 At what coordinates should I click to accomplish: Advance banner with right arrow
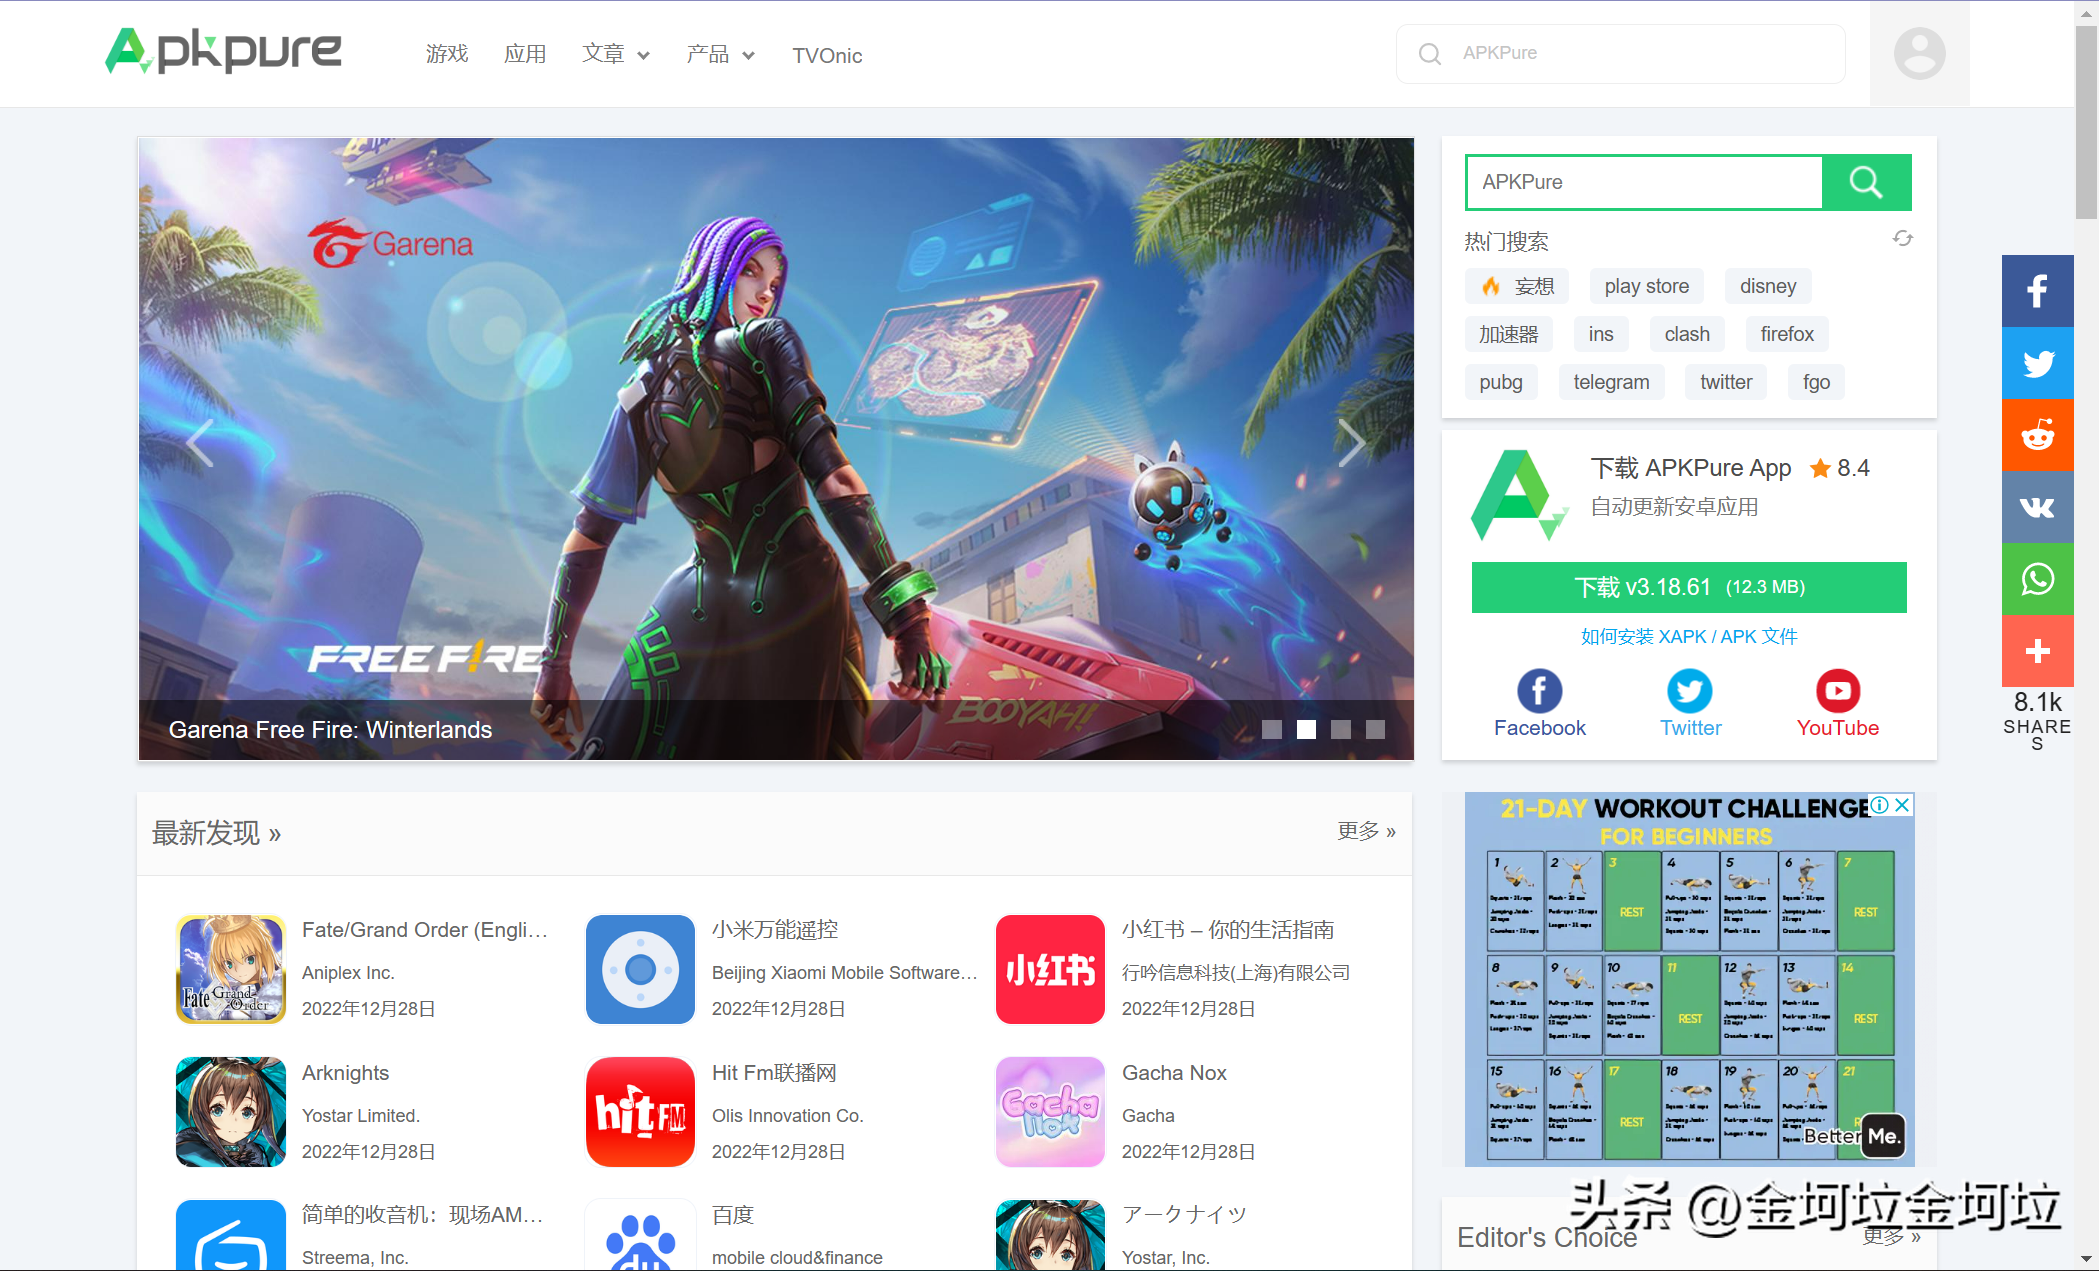point(1351,443)
